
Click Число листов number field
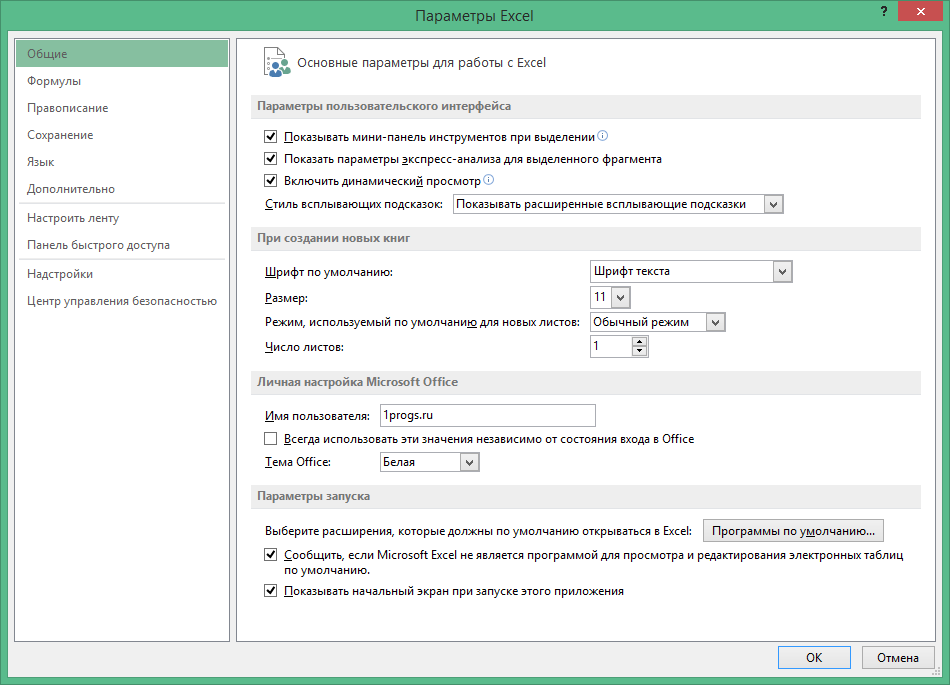(x=611, y=346)
